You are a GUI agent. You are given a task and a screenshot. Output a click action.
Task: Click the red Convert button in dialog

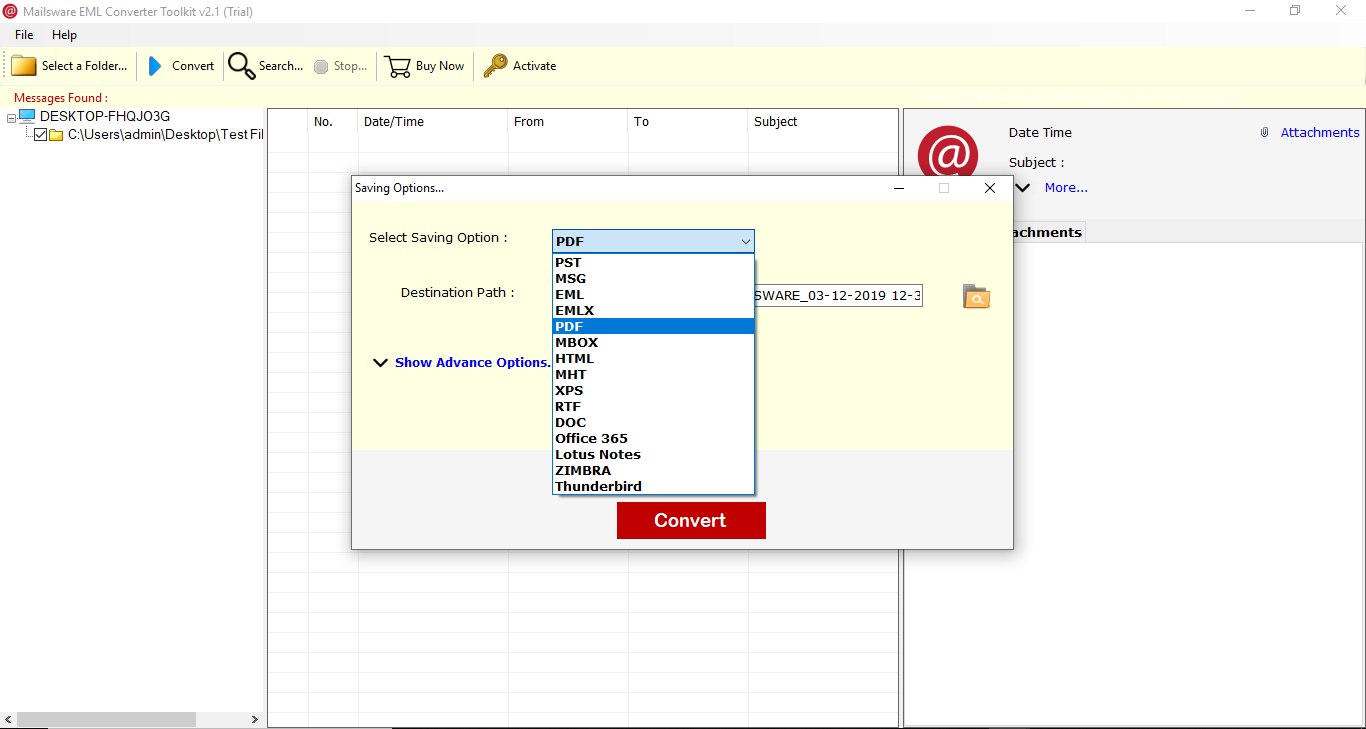click(691, 521)
